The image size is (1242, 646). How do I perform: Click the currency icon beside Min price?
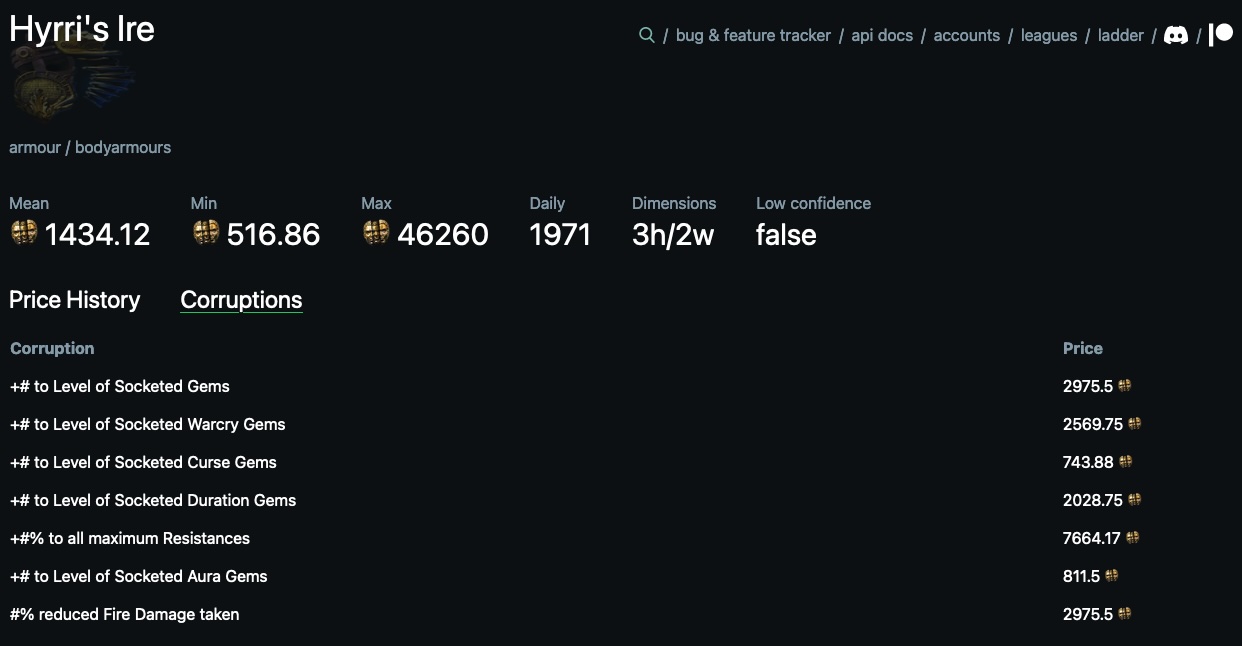[x=206, y=233]
